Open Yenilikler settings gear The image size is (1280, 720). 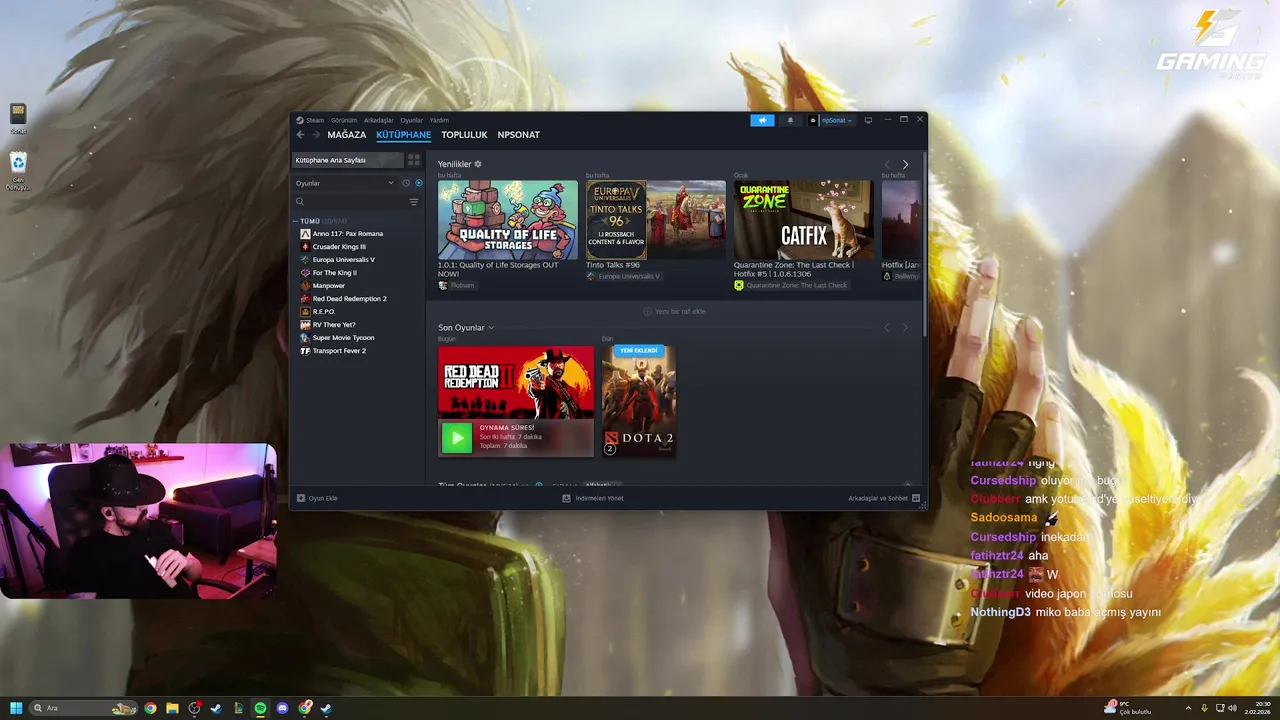point(478,164)
